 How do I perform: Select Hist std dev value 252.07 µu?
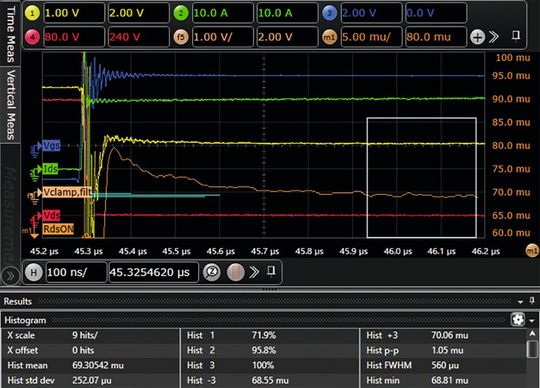92,380
